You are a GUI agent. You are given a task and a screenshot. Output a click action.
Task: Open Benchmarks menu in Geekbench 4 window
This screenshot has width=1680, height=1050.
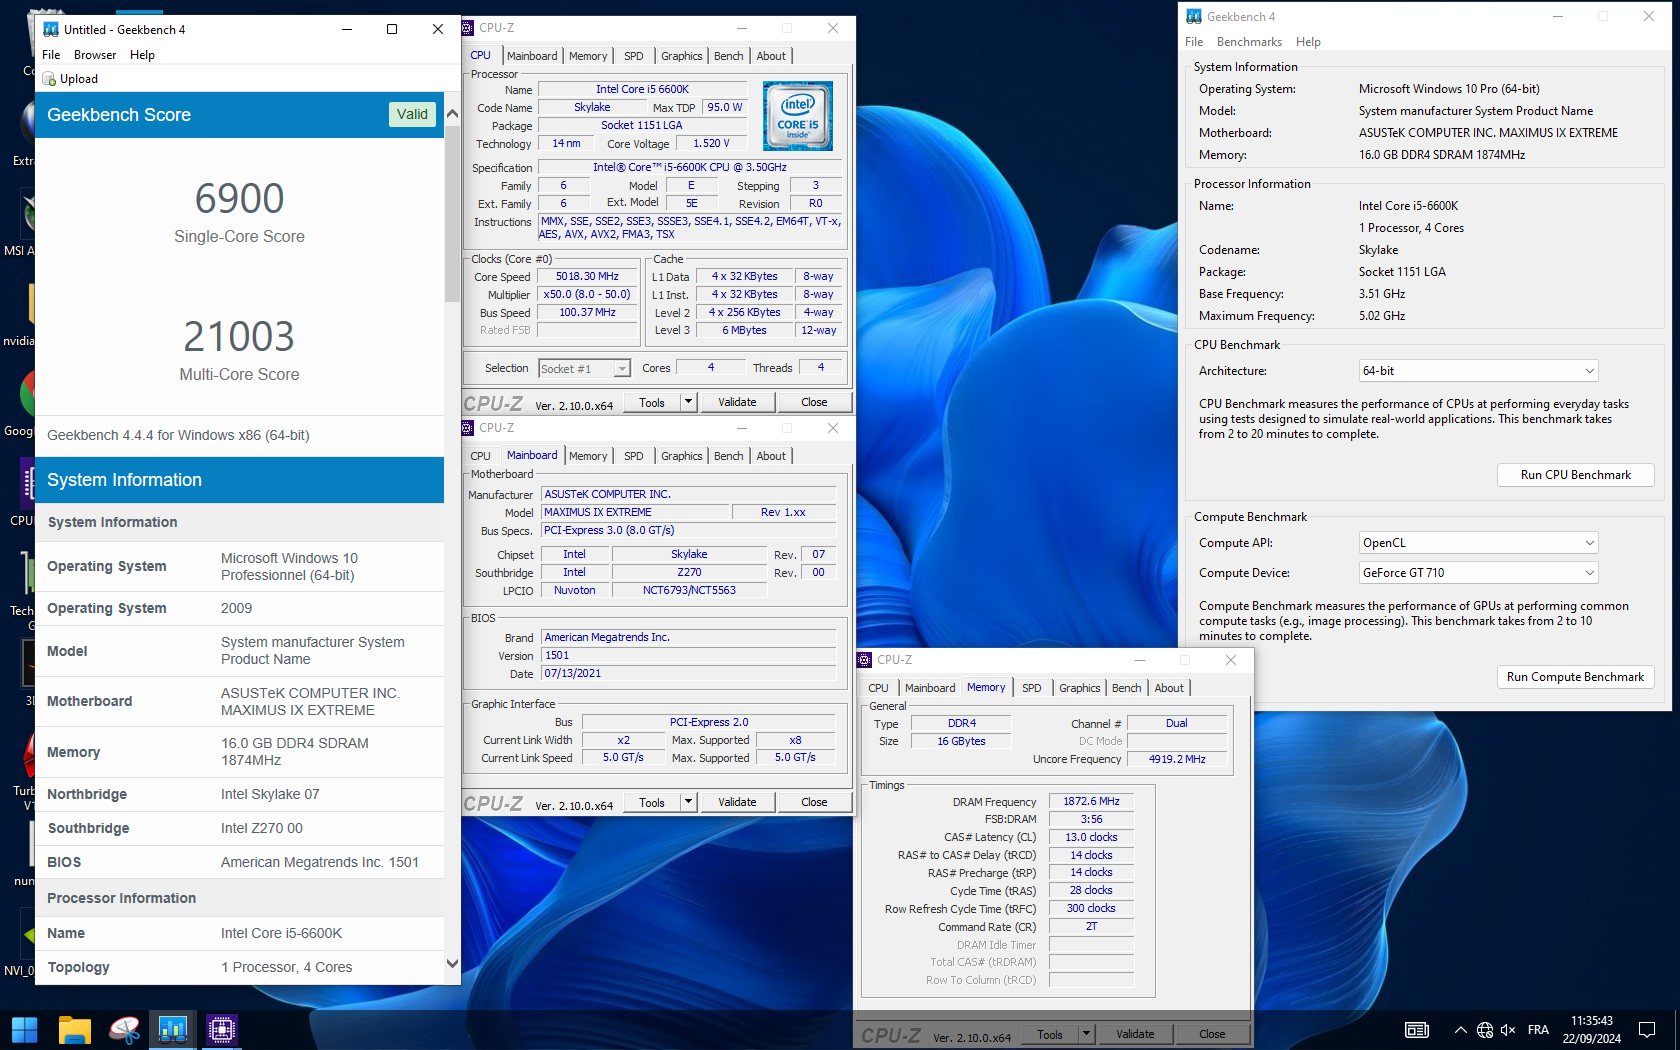(x=1249, y=42)
